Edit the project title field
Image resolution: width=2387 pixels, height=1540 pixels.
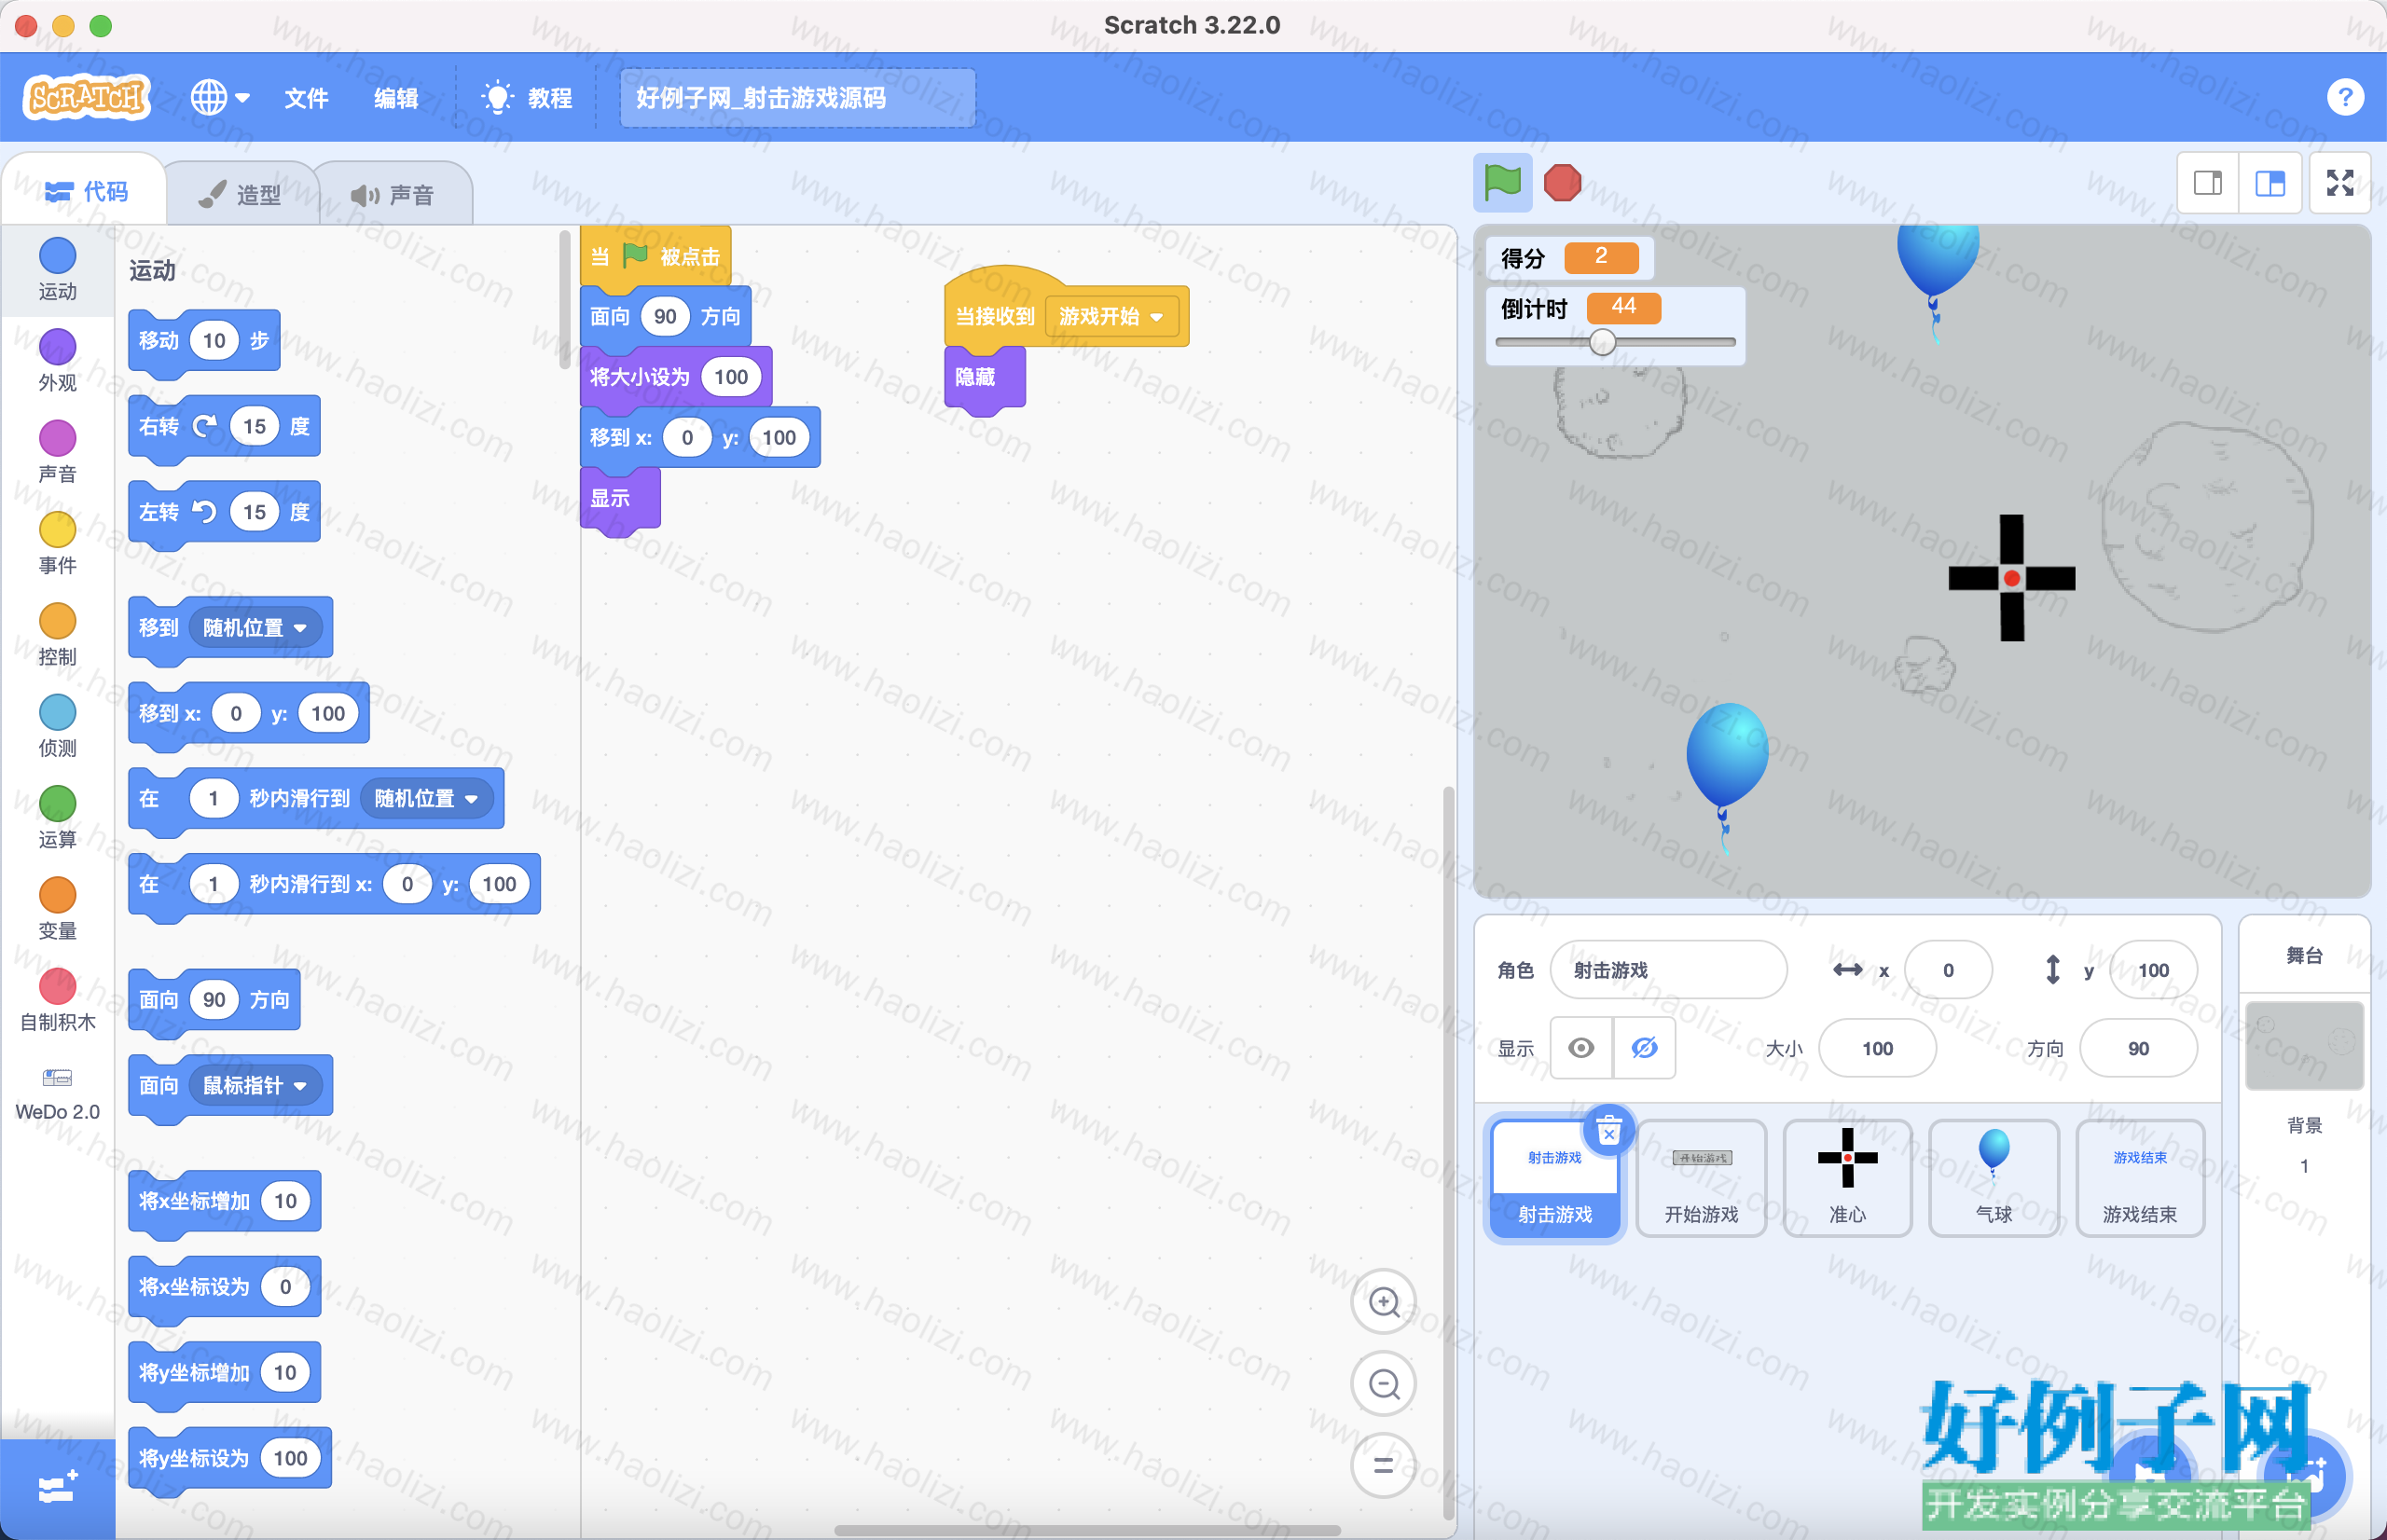[797, 98]
